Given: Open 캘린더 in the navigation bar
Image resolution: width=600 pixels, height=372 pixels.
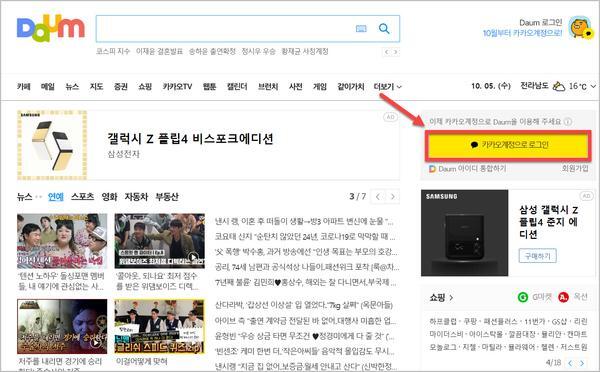Looking at the screenshot, I should (x=237, y=87).
